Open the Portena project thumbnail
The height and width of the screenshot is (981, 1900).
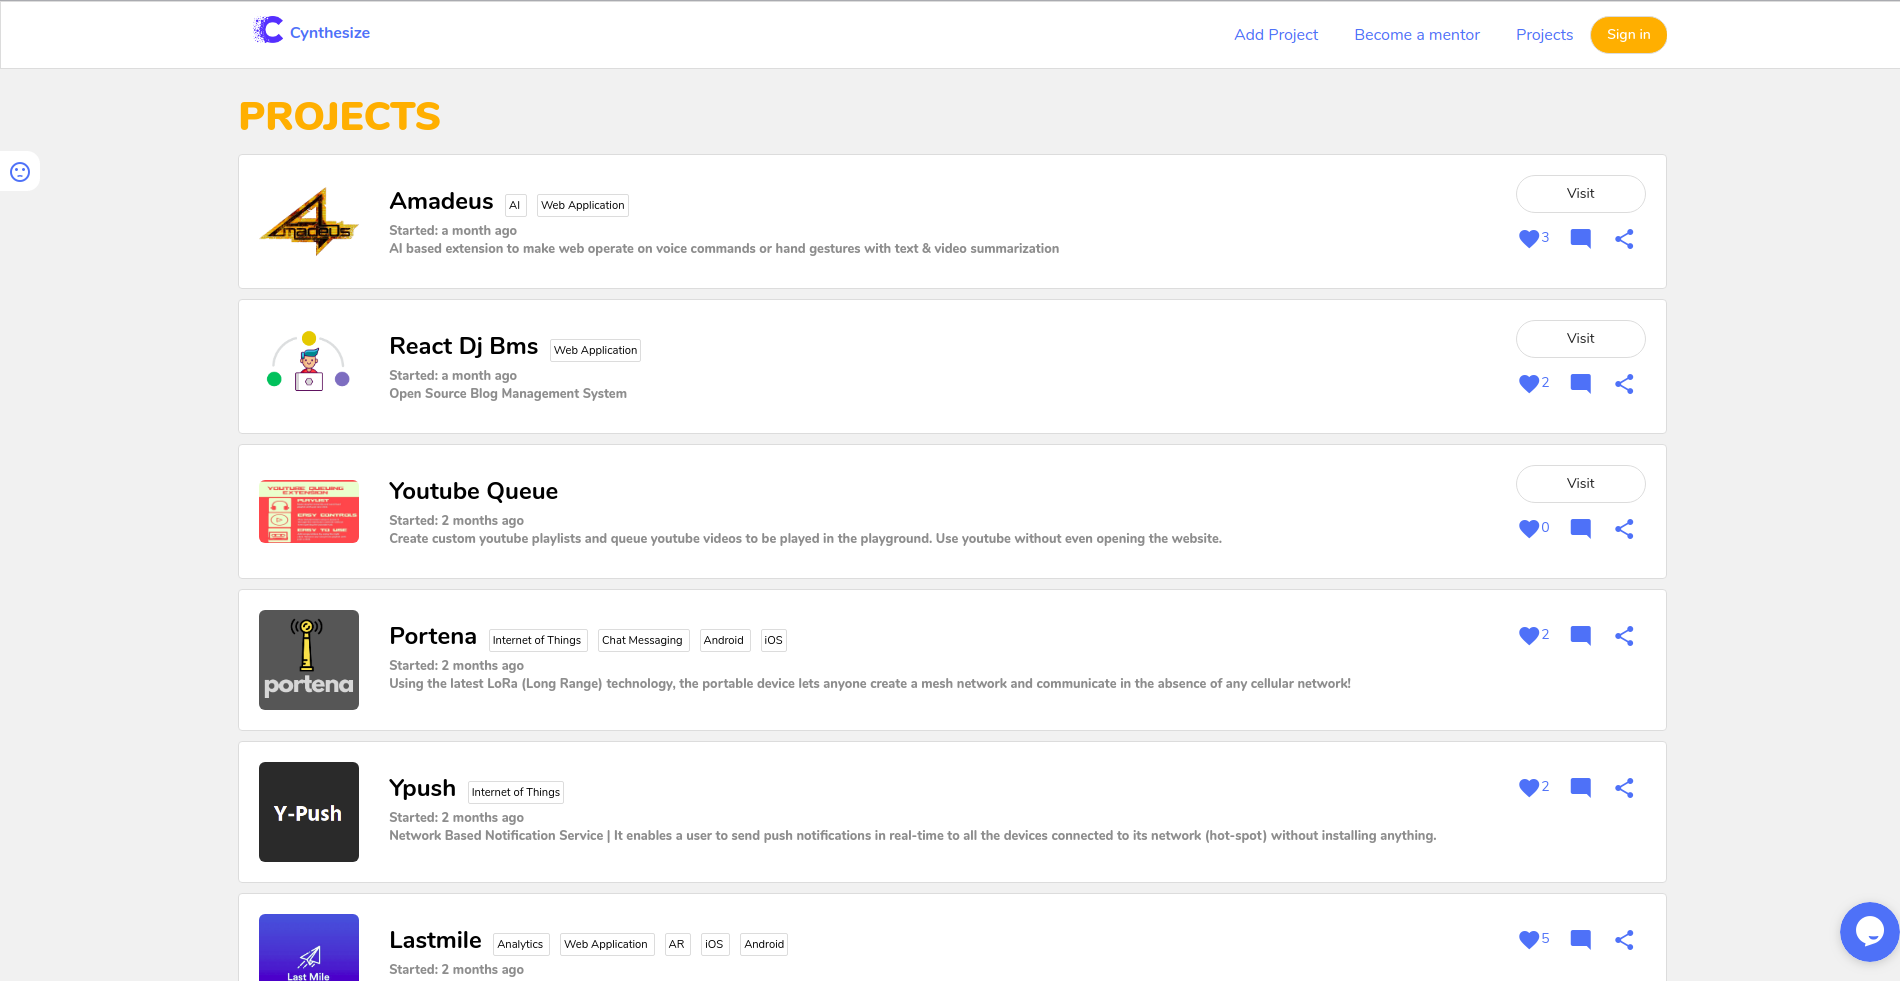309,660
